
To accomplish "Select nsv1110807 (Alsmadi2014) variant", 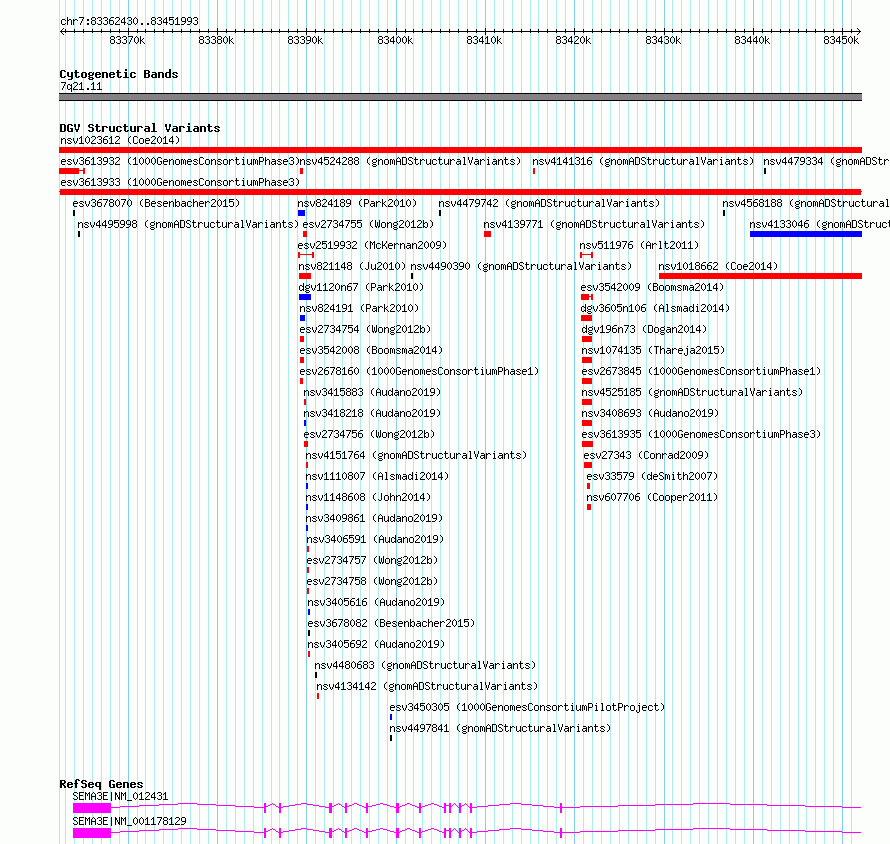I will [377, 476].
